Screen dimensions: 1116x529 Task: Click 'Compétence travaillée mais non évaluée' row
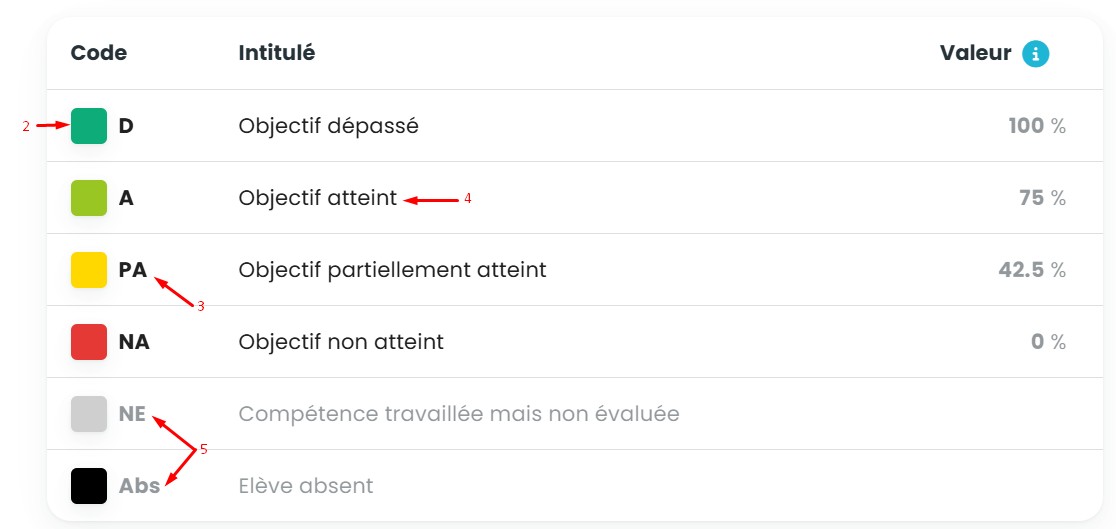(x=458, y=414)
